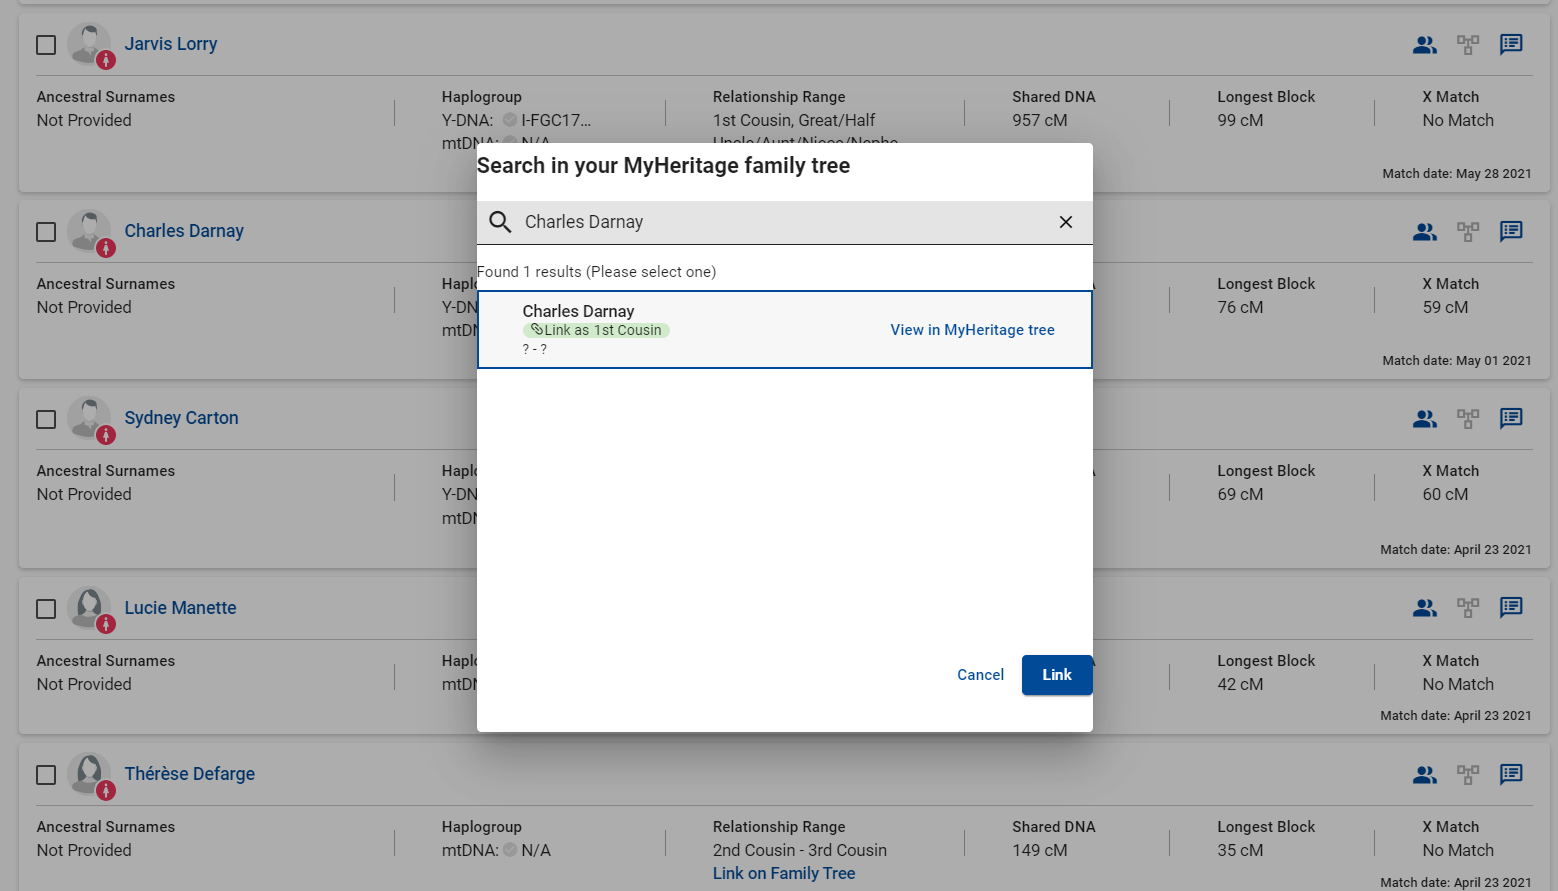Click Shared DNA 957 cM value

[1040, 120]
